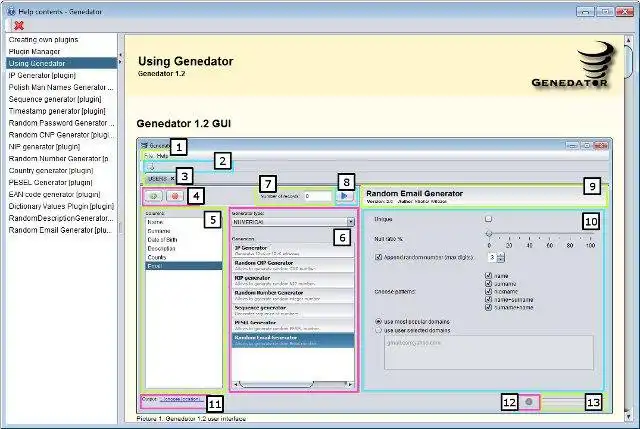Select Sequence generator in the pictured generators list
640x429 pixels.
[293, 310]
